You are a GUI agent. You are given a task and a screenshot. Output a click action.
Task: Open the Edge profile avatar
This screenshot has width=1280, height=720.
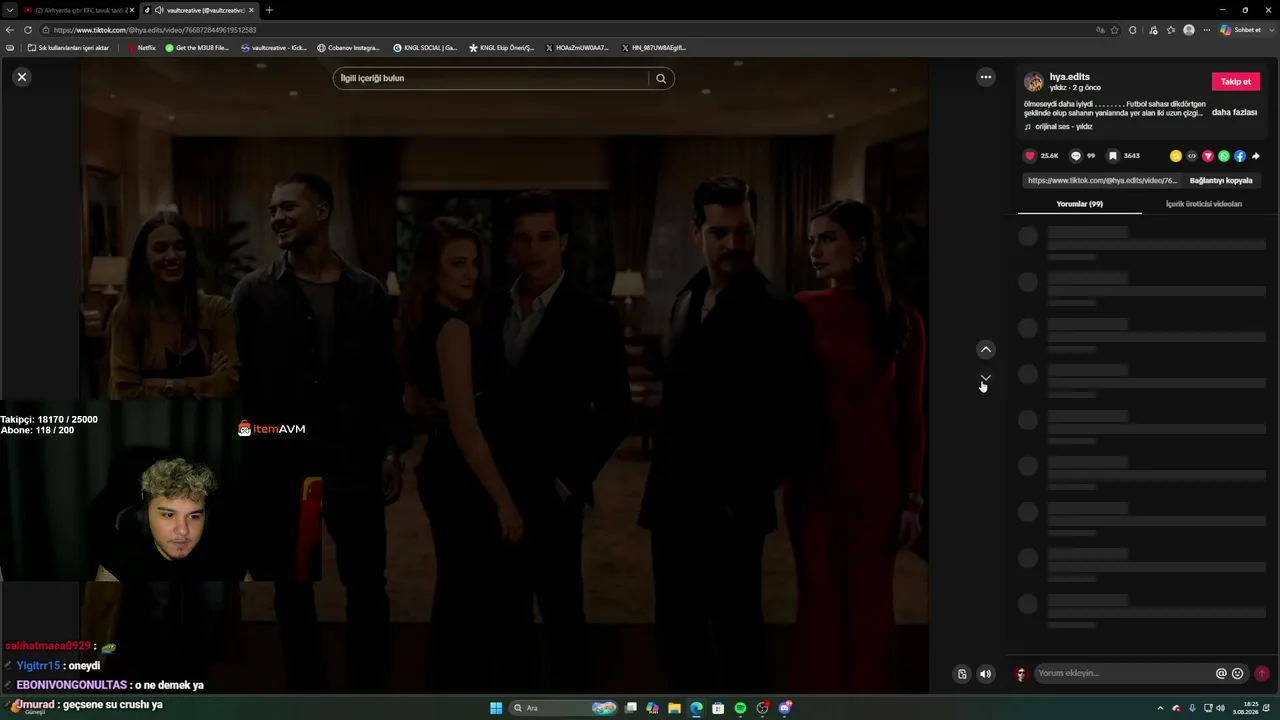click(x=1189, y=30)
